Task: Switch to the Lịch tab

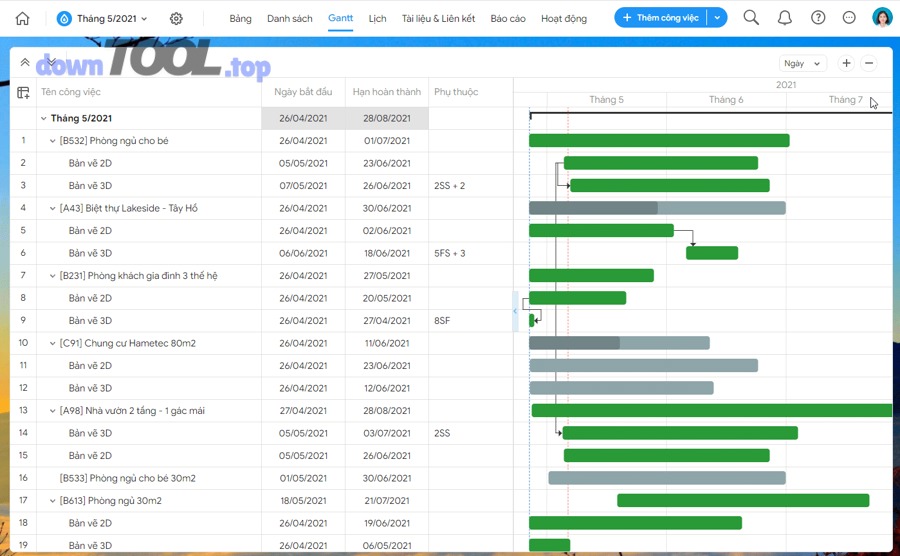Action: tap(377, 18)
